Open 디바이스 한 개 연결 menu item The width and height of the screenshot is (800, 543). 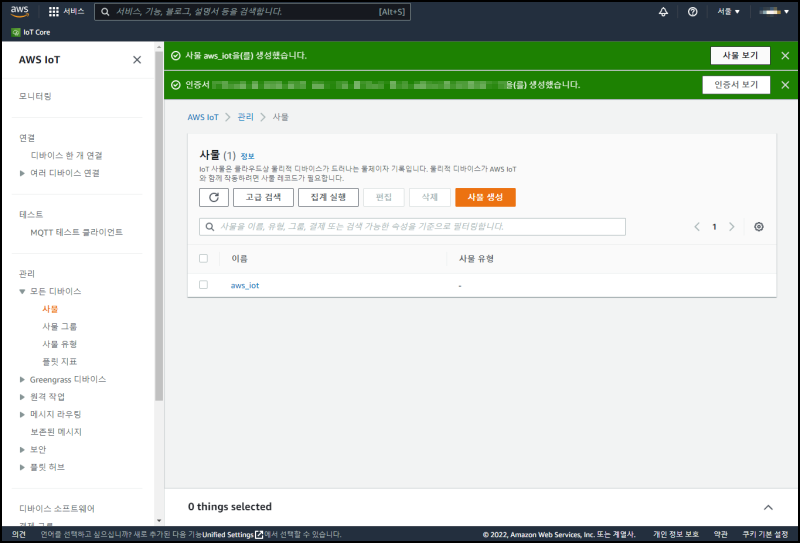point(66,155)
